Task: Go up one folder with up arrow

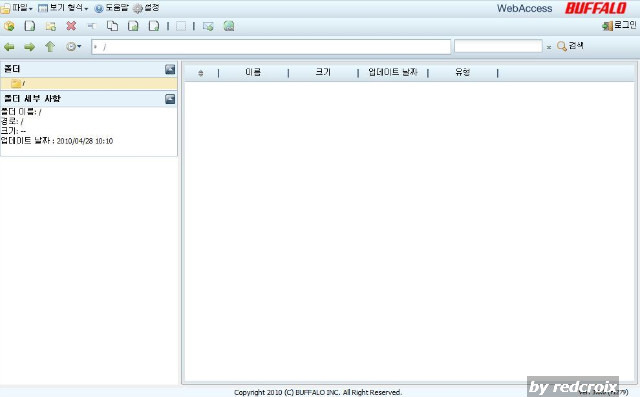Action: coord(50,47)
